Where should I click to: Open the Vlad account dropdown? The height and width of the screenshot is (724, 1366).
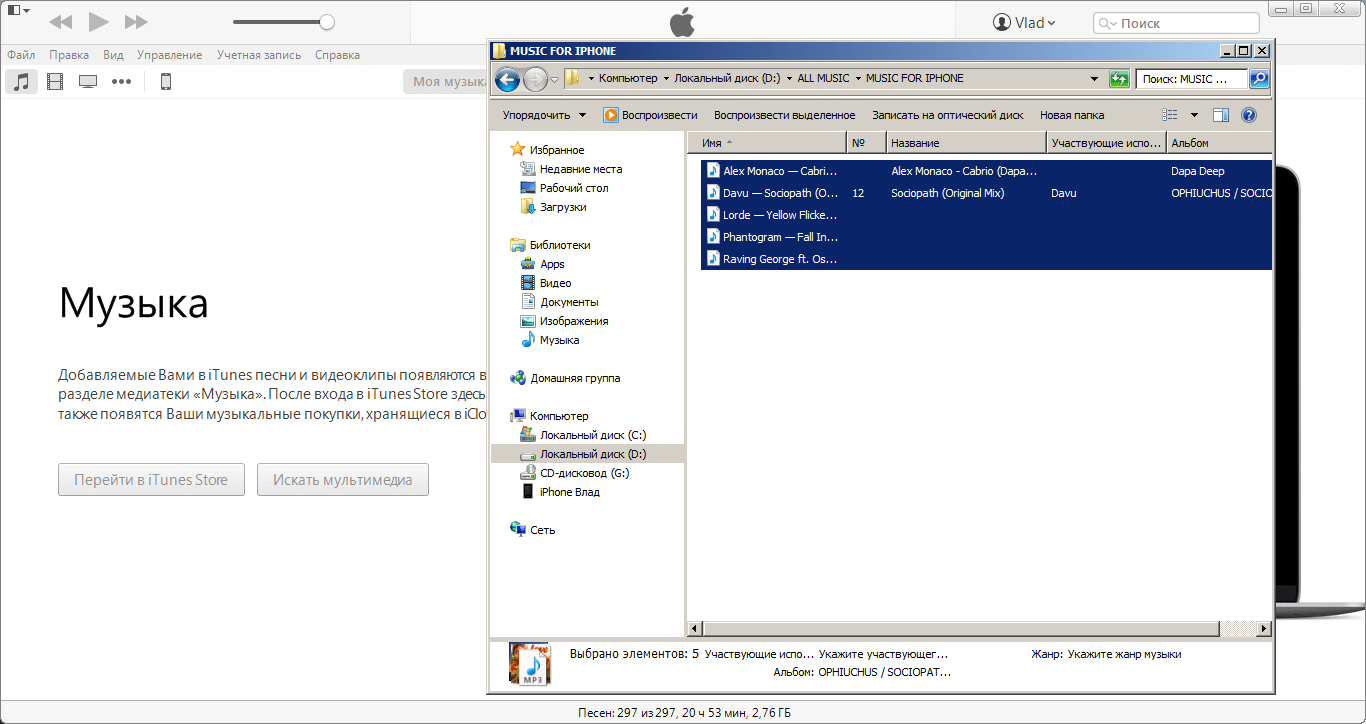coord(1024,23)
